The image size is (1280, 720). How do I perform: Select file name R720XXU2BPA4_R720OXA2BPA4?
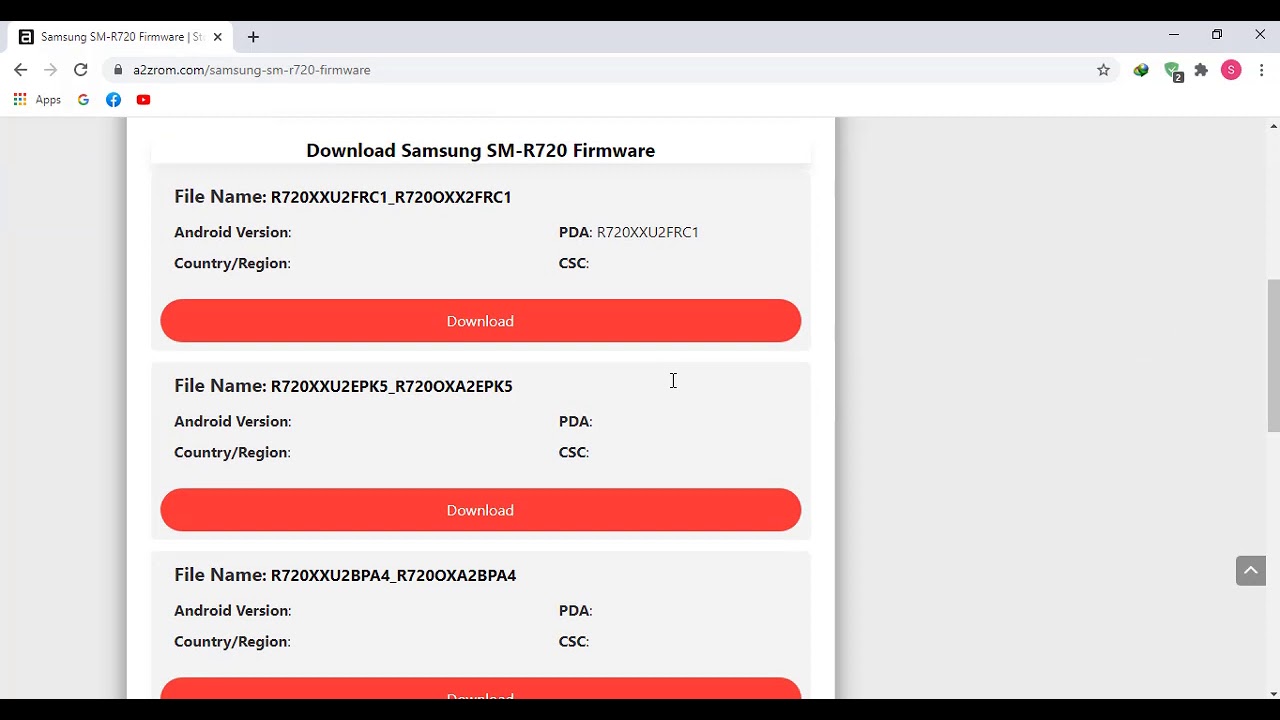(394, 575)
